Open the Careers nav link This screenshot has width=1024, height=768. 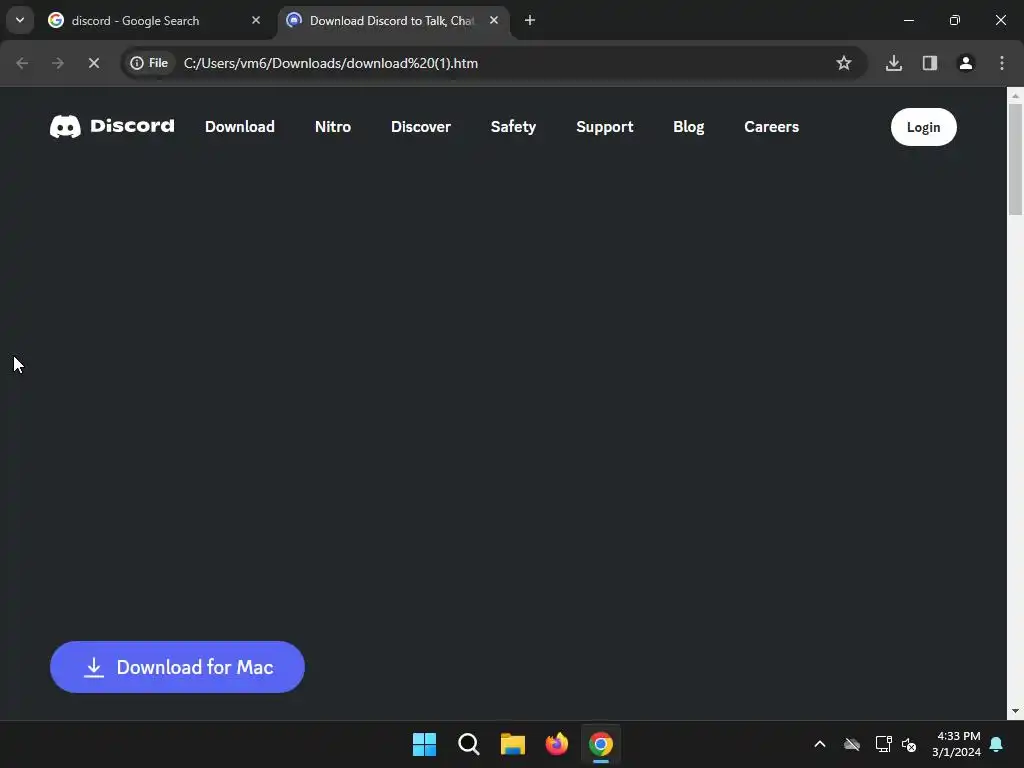coord(771,127)
